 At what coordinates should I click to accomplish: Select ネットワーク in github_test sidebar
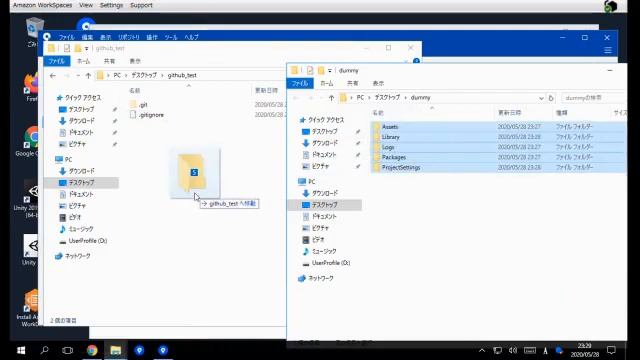pos(78,256)
